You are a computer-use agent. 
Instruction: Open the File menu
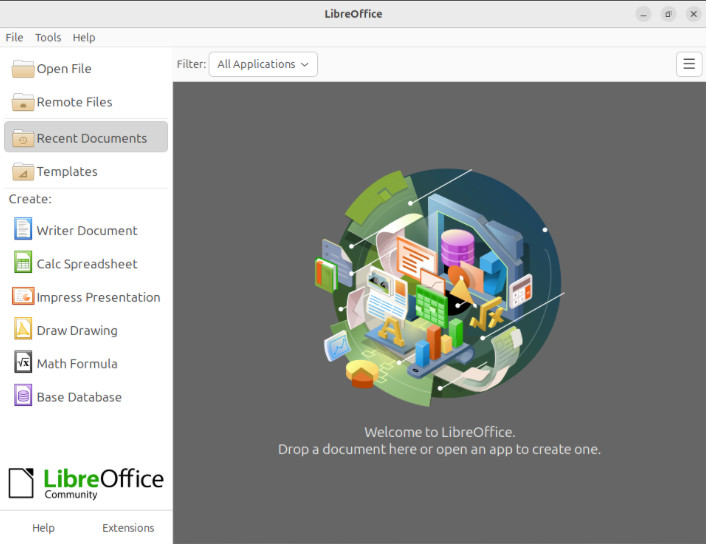pos(14,37)
